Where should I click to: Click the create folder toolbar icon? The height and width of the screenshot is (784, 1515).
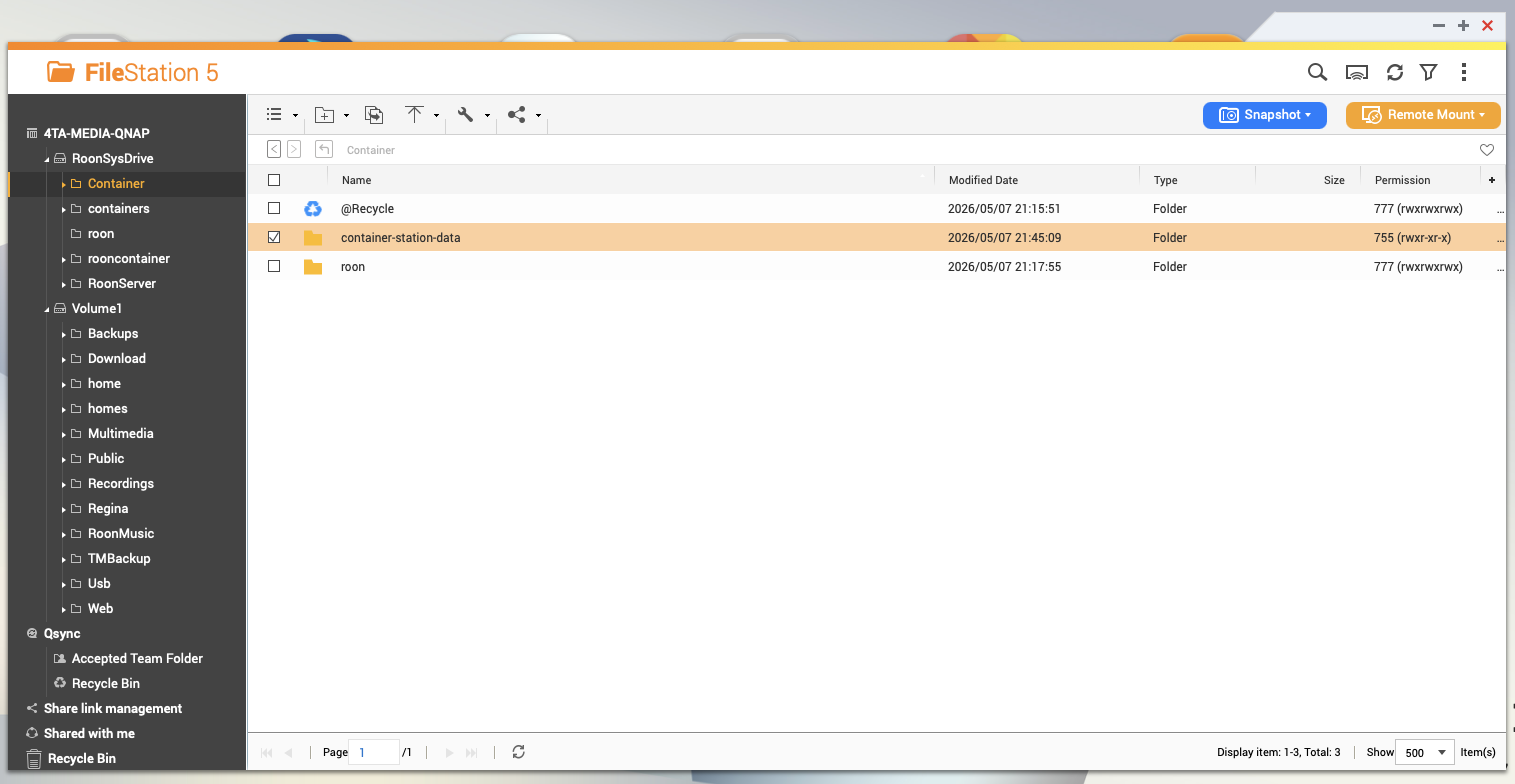point(324,115)
